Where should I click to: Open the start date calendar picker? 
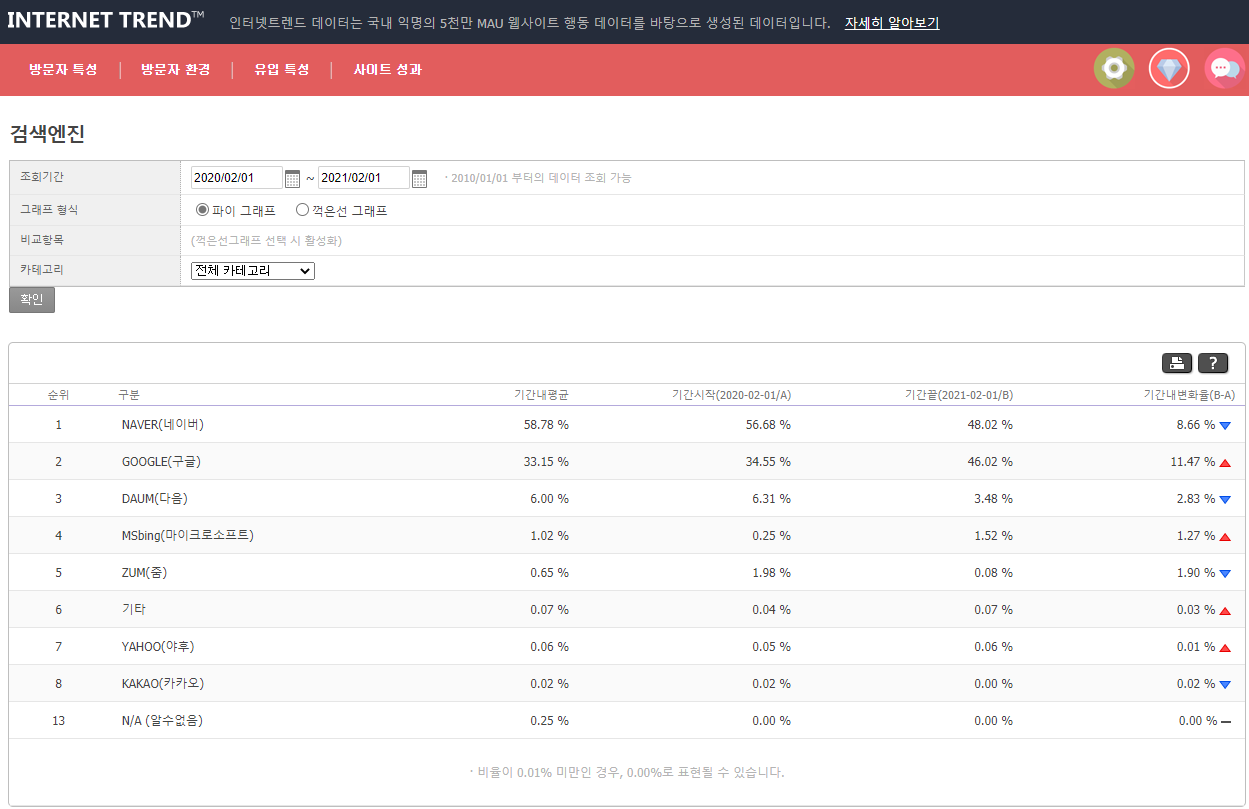pyautogui.click(x=292, y=177)
